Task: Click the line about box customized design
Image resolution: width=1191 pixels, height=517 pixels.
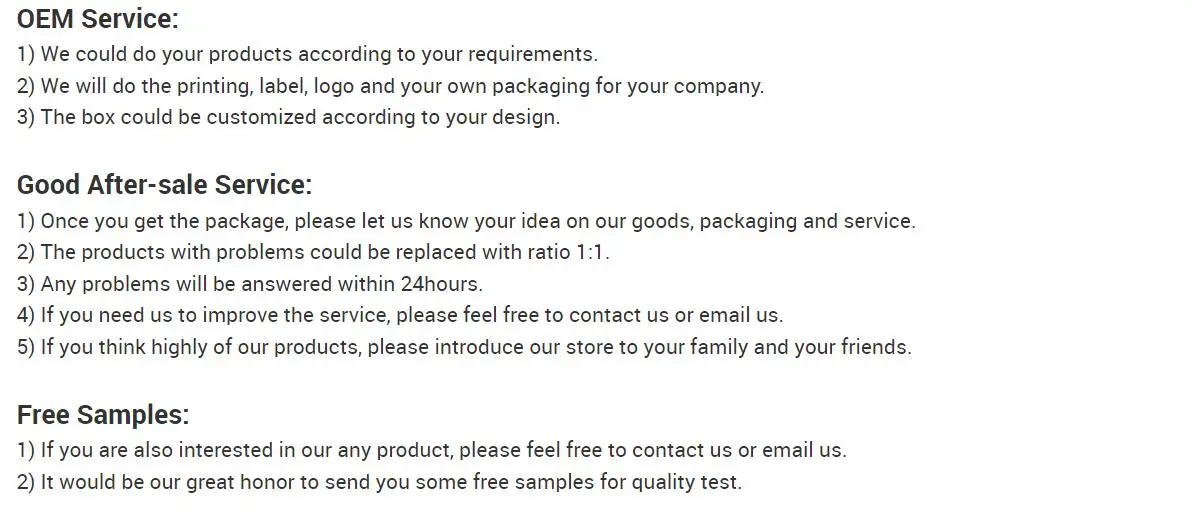Action: 288,117
